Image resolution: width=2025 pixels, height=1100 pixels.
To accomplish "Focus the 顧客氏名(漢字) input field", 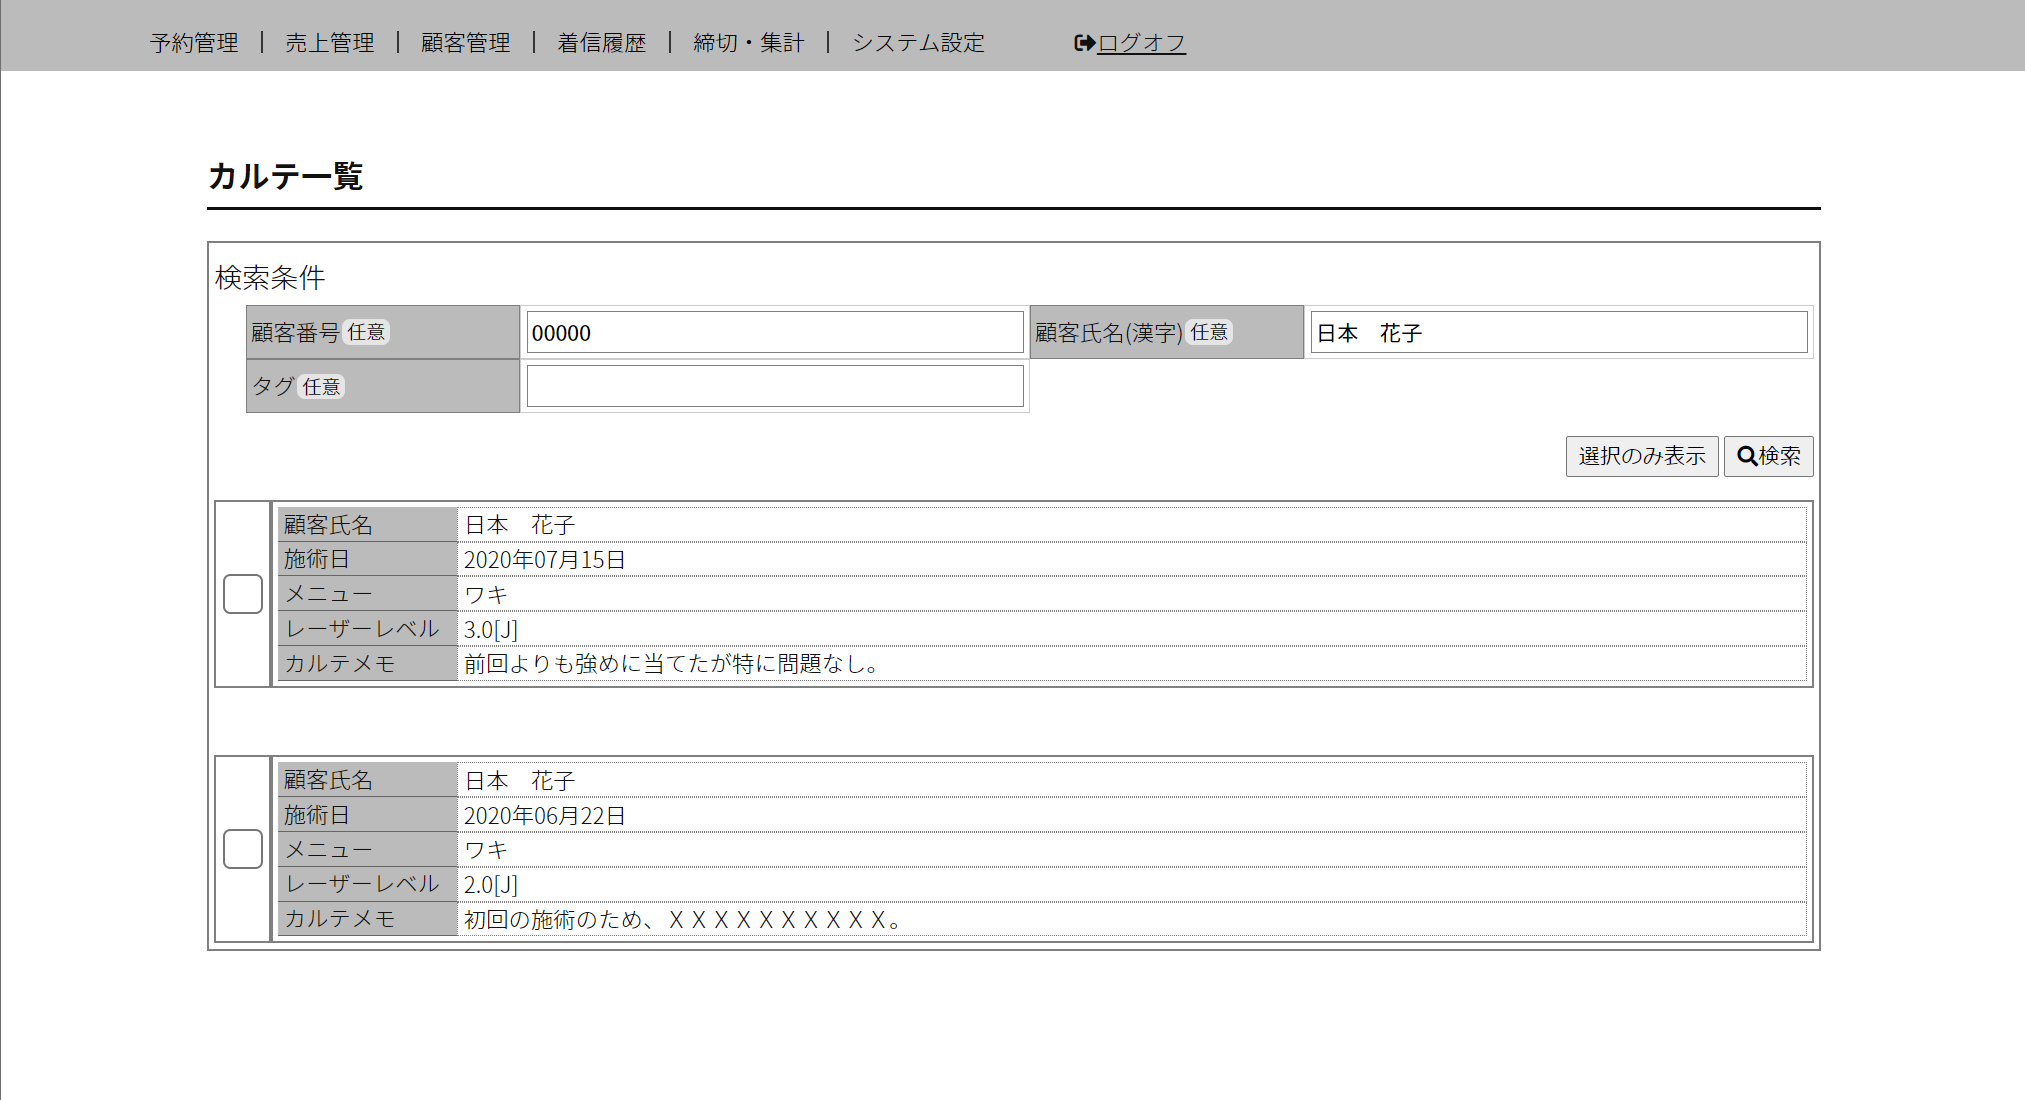I will [x=1559, y=333].
